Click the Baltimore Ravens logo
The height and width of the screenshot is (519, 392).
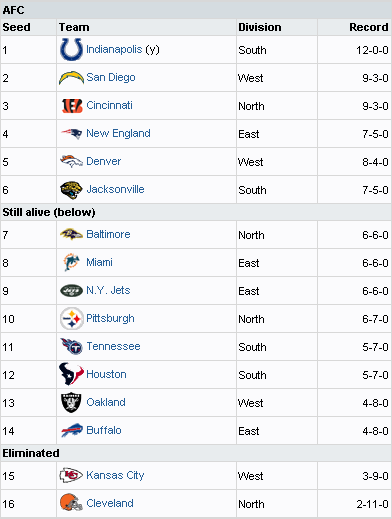[71, 234]
